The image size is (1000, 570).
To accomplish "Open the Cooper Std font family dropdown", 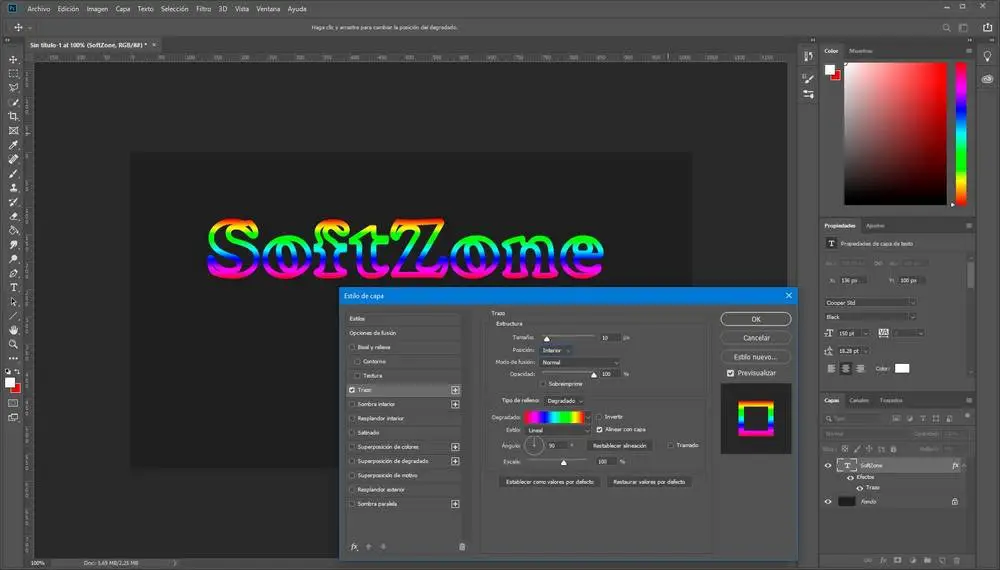I will (871, 303).
